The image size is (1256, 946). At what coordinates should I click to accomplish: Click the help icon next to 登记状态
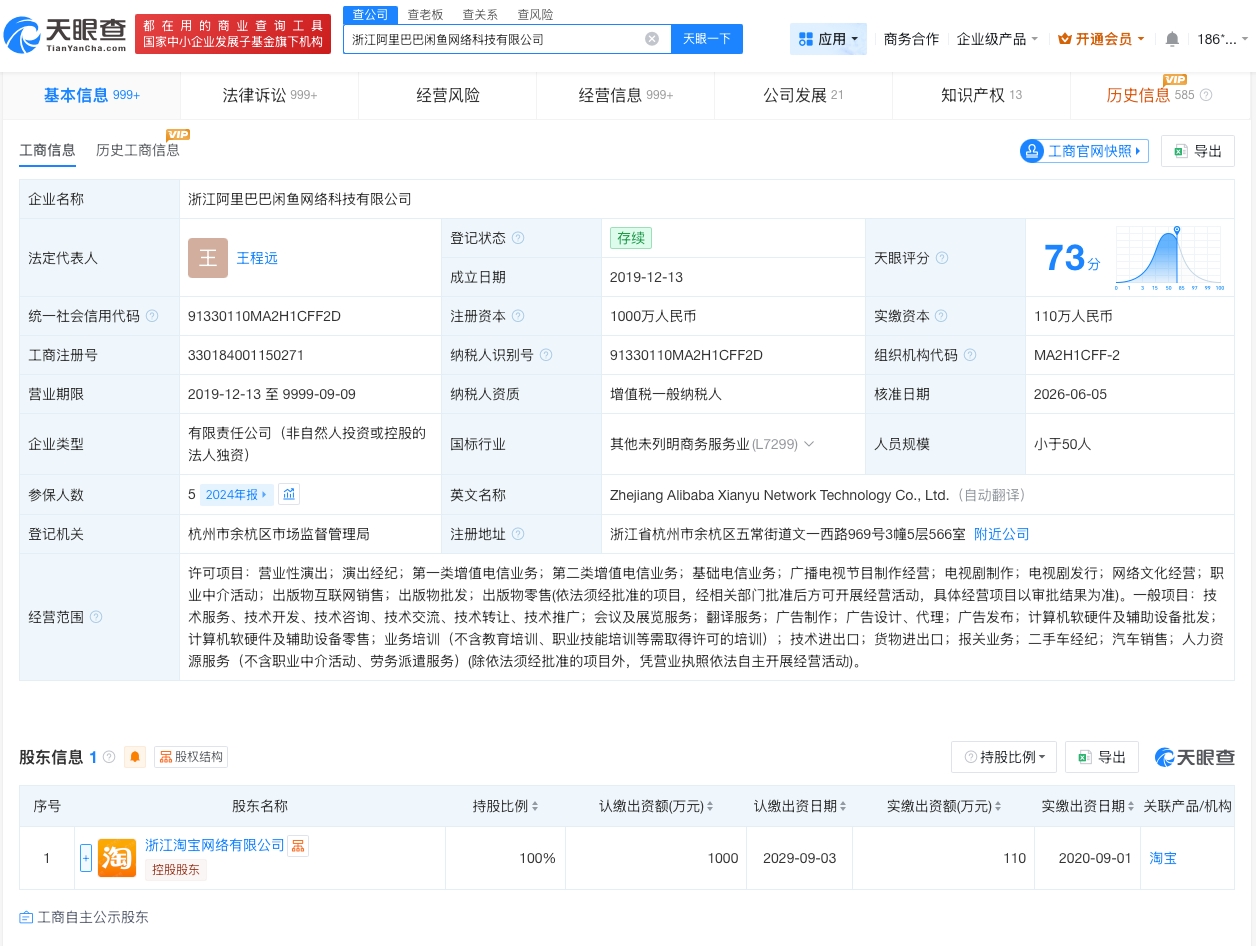pos(518,238)
